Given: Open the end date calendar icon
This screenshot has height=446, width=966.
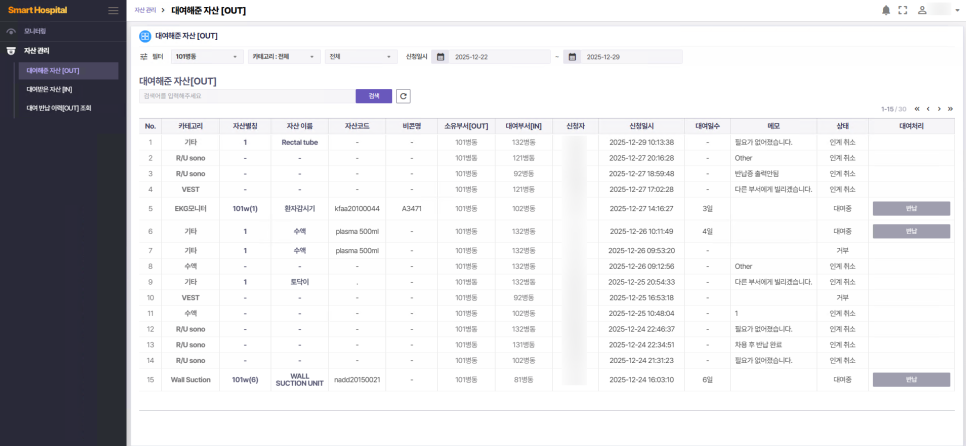Looking at the screenshot, I should [x=572, y=57].
